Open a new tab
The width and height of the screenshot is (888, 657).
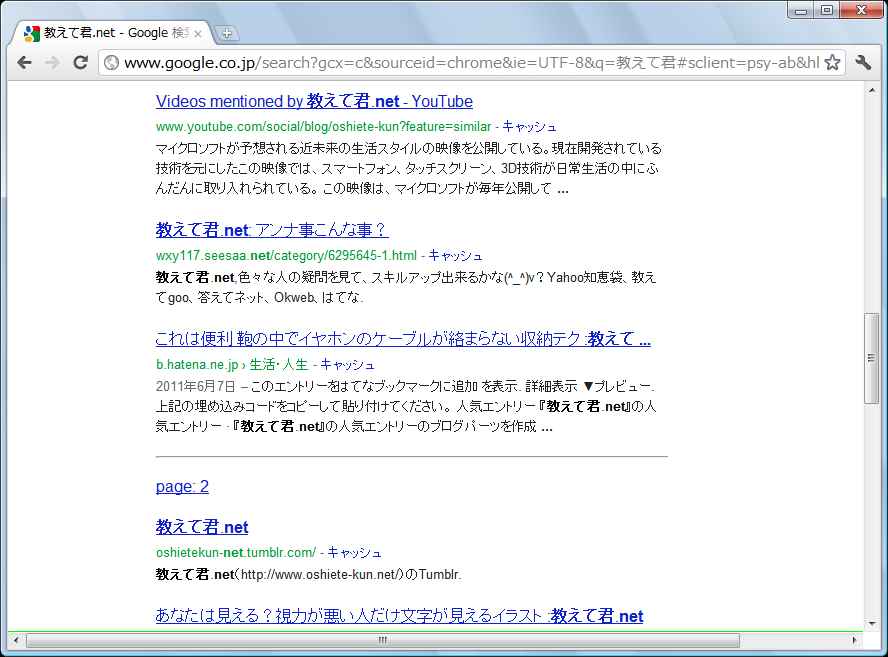tap(227, 33)
